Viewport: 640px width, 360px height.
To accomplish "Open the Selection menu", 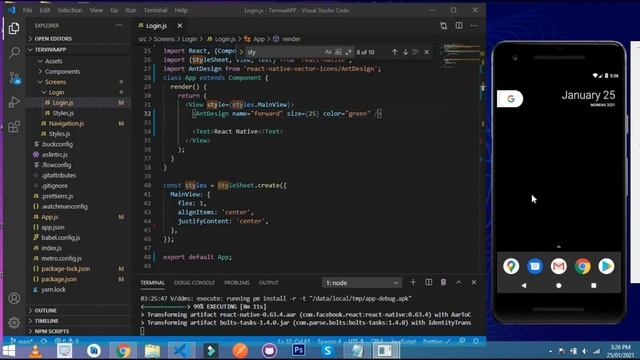I will (x=70, y=10).
